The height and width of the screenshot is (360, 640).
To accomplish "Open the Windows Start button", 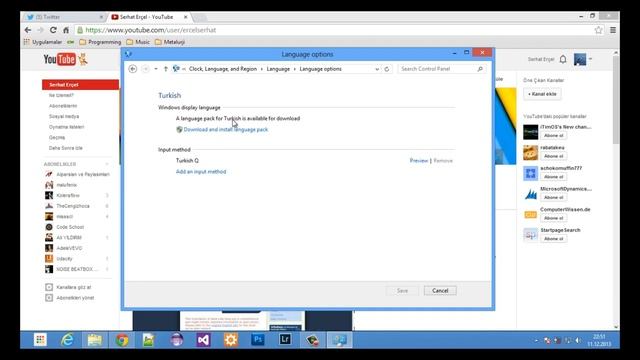I will [x=40, y=340].
